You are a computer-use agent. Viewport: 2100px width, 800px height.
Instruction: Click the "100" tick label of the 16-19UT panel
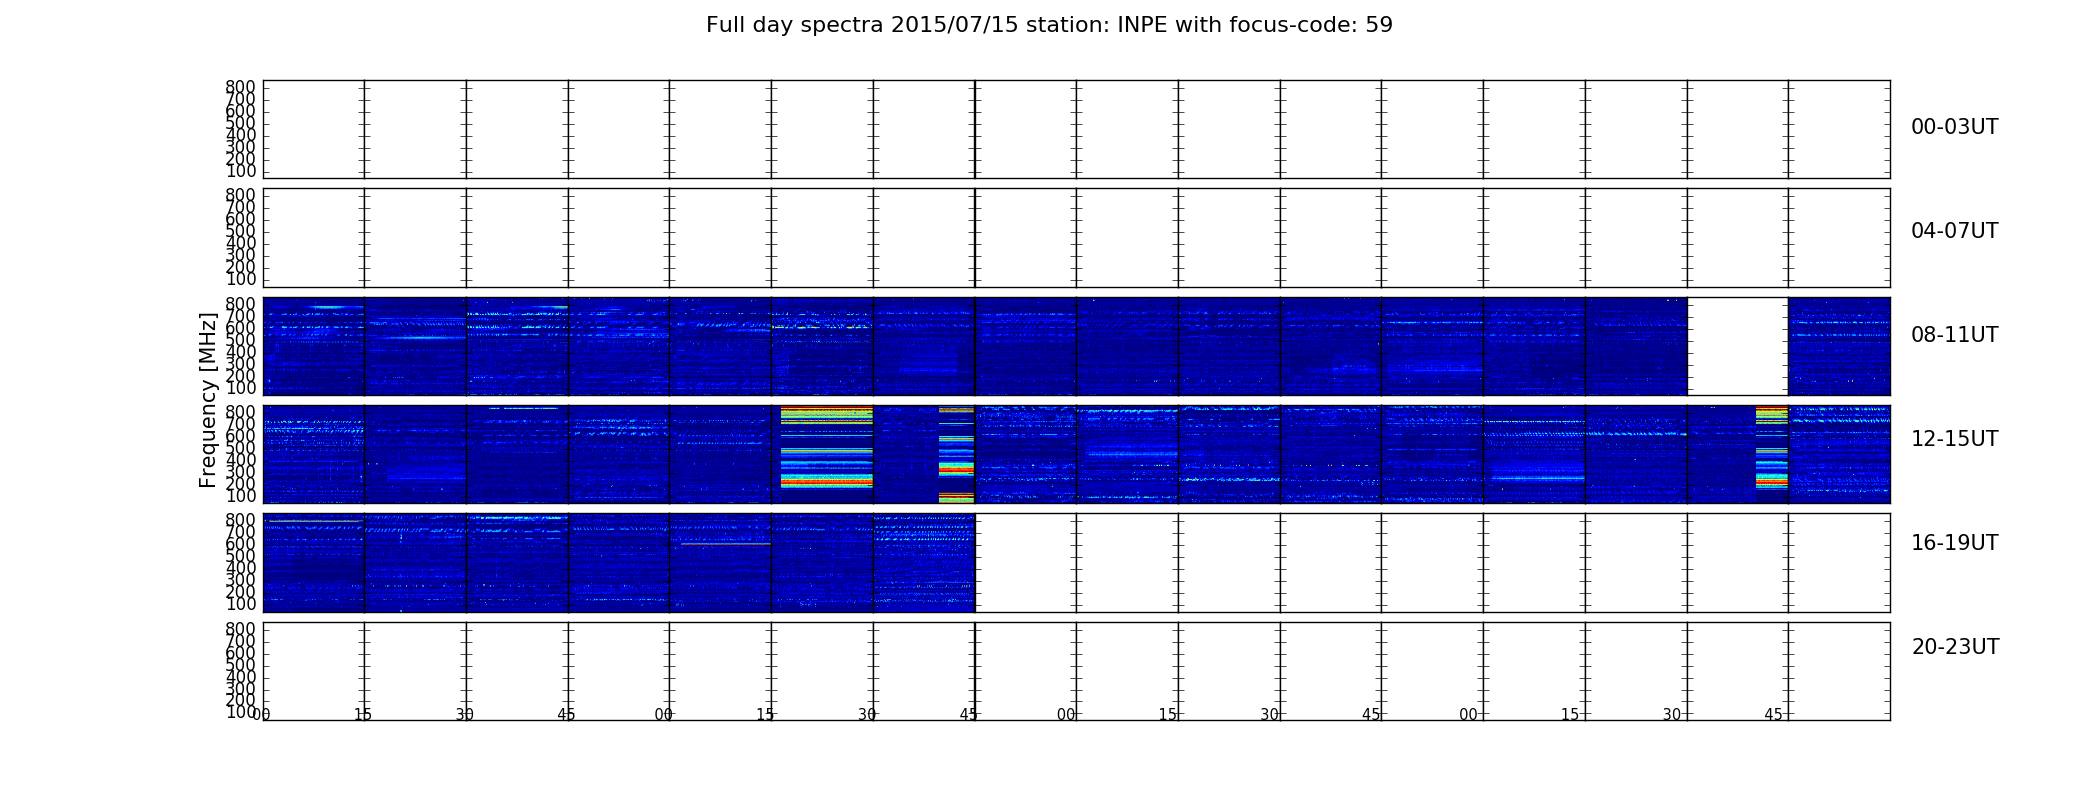click(241, 604)
